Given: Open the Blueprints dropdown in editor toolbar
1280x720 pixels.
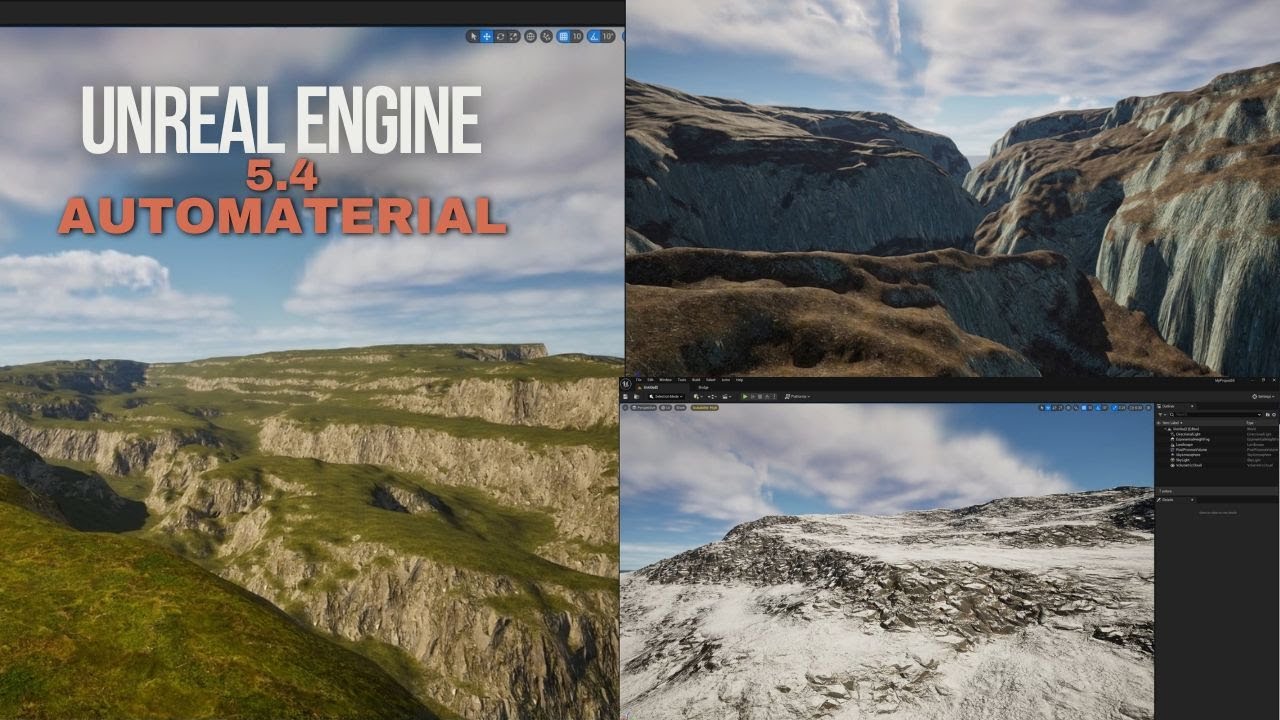Looking at the screenshot, I should pyautogui.click(x=712, y=397).
